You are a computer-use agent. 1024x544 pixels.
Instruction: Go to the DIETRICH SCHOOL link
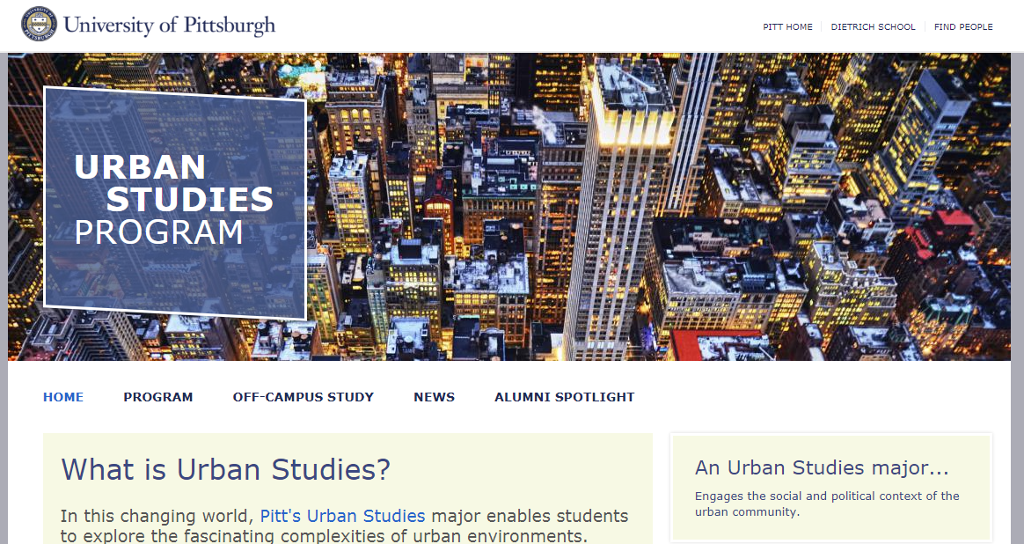[x=872, y=27]
